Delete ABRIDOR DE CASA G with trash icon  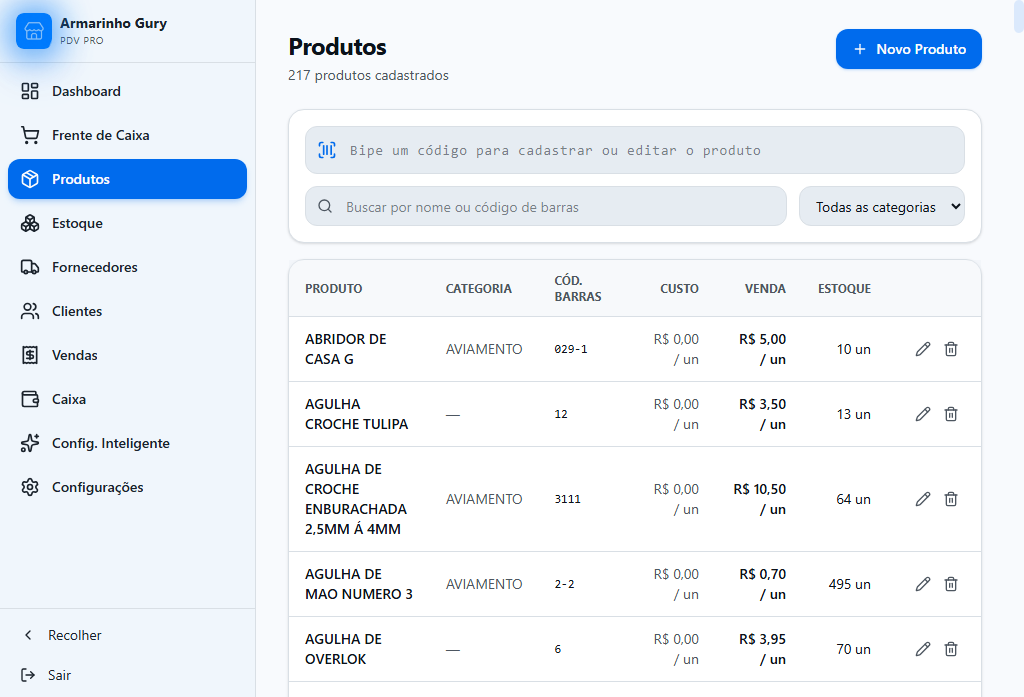951,349
